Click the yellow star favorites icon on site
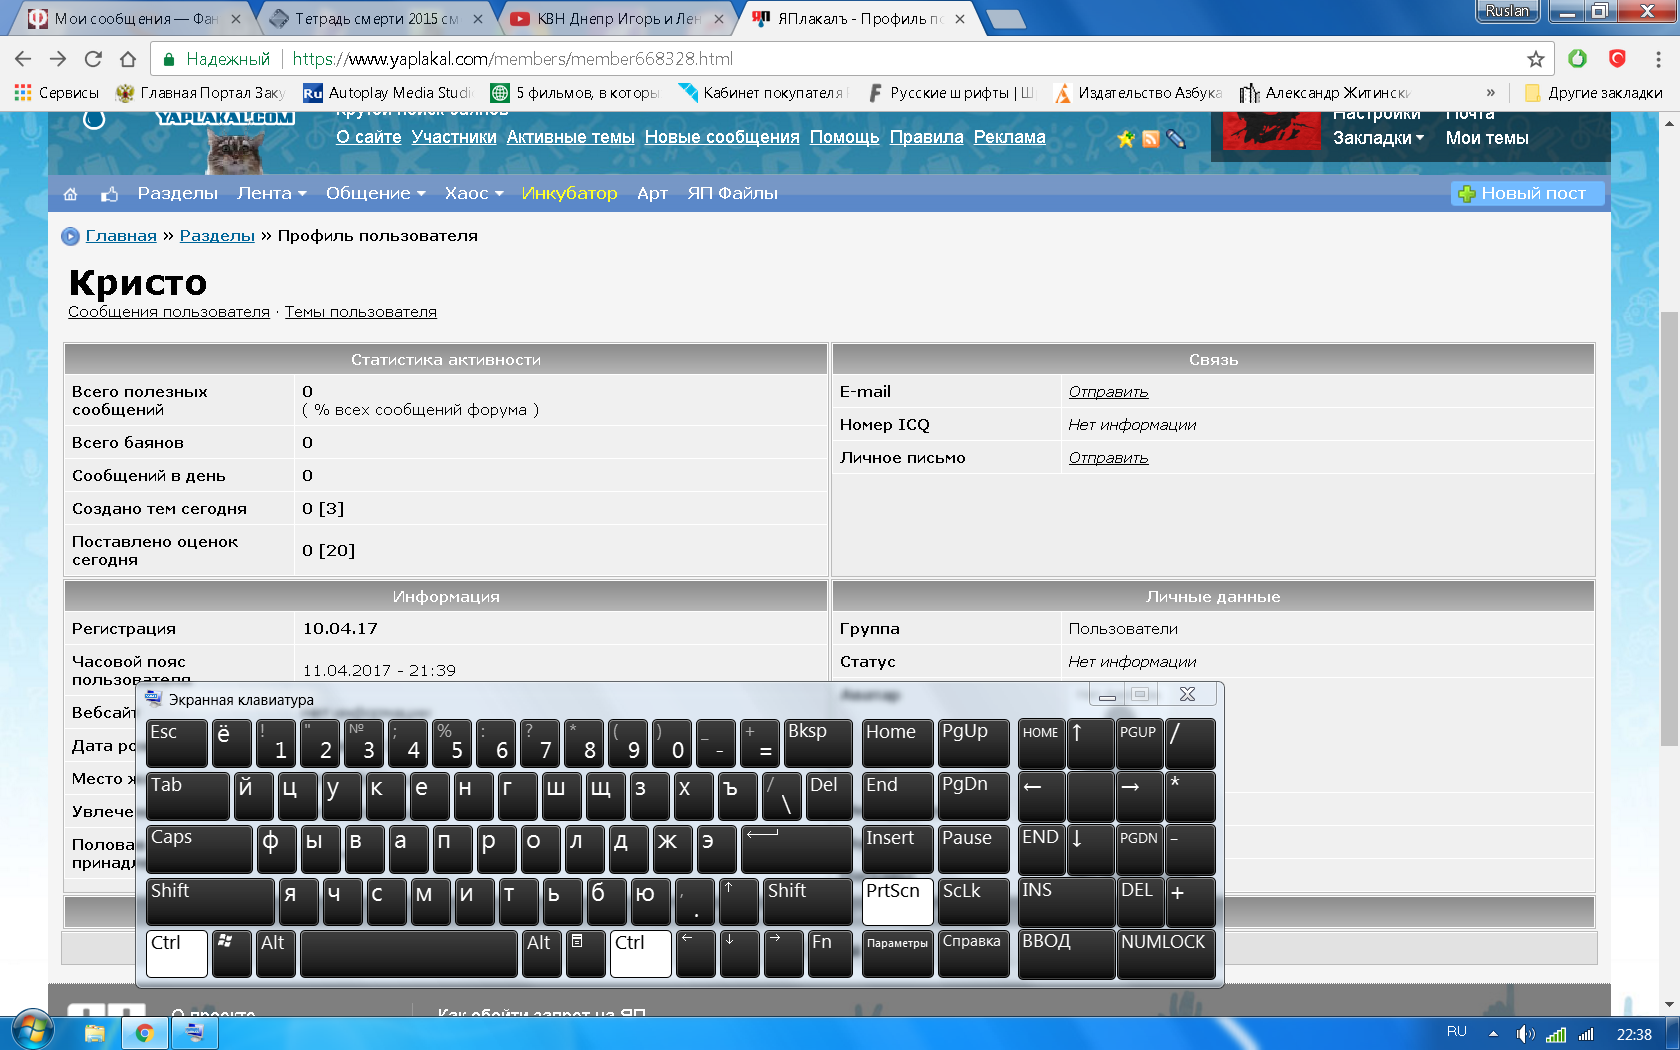The width and height of the screenshot is (1680, 1050). pos(1126,139)
